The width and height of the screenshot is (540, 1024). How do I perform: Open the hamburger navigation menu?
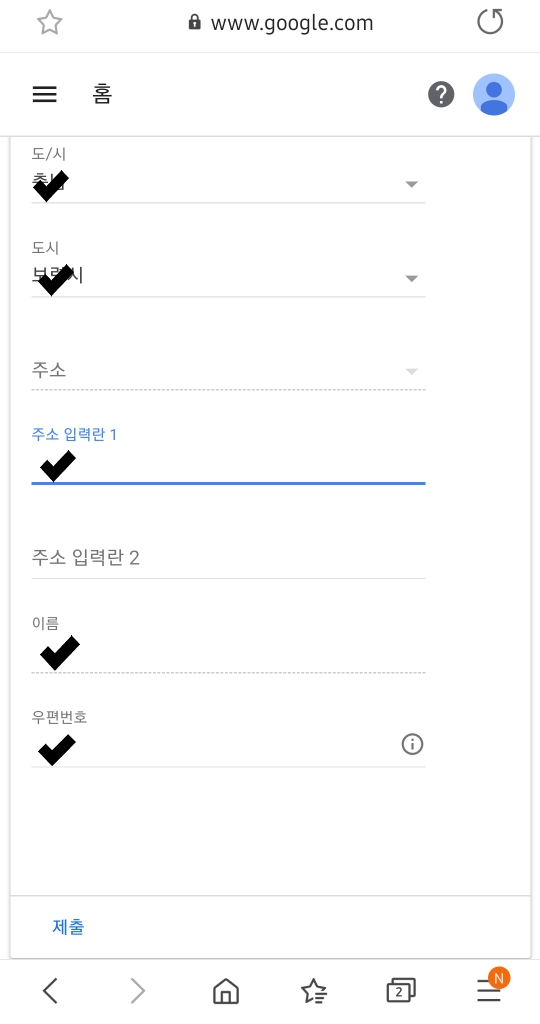click(44, 95)
